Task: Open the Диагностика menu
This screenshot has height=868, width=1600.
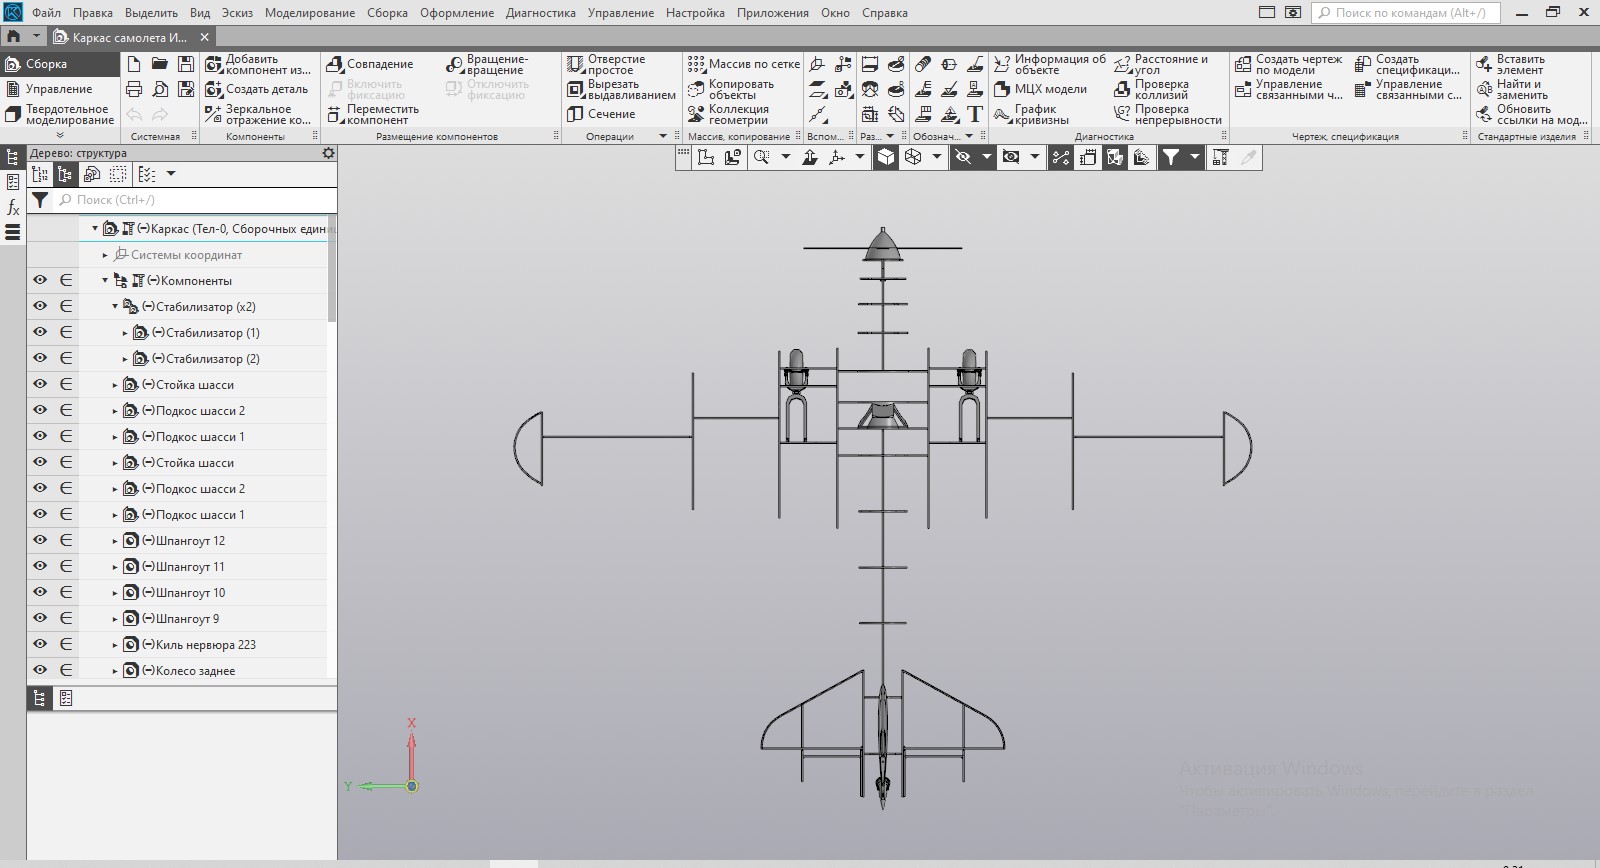Action: pos(540,13)
